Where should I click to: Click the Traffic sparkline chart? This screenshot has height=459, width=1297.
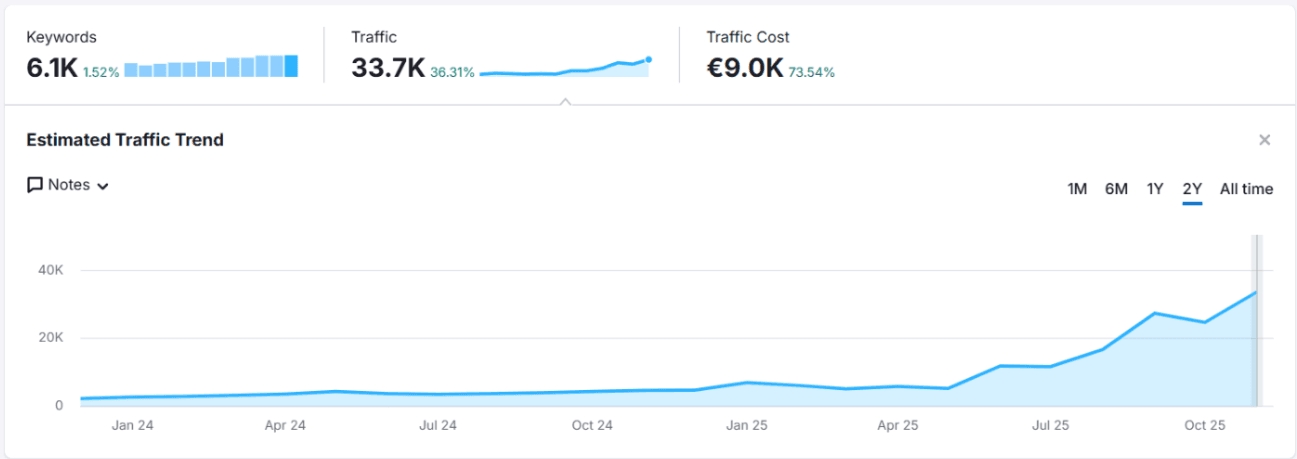[x=565, y=68]
